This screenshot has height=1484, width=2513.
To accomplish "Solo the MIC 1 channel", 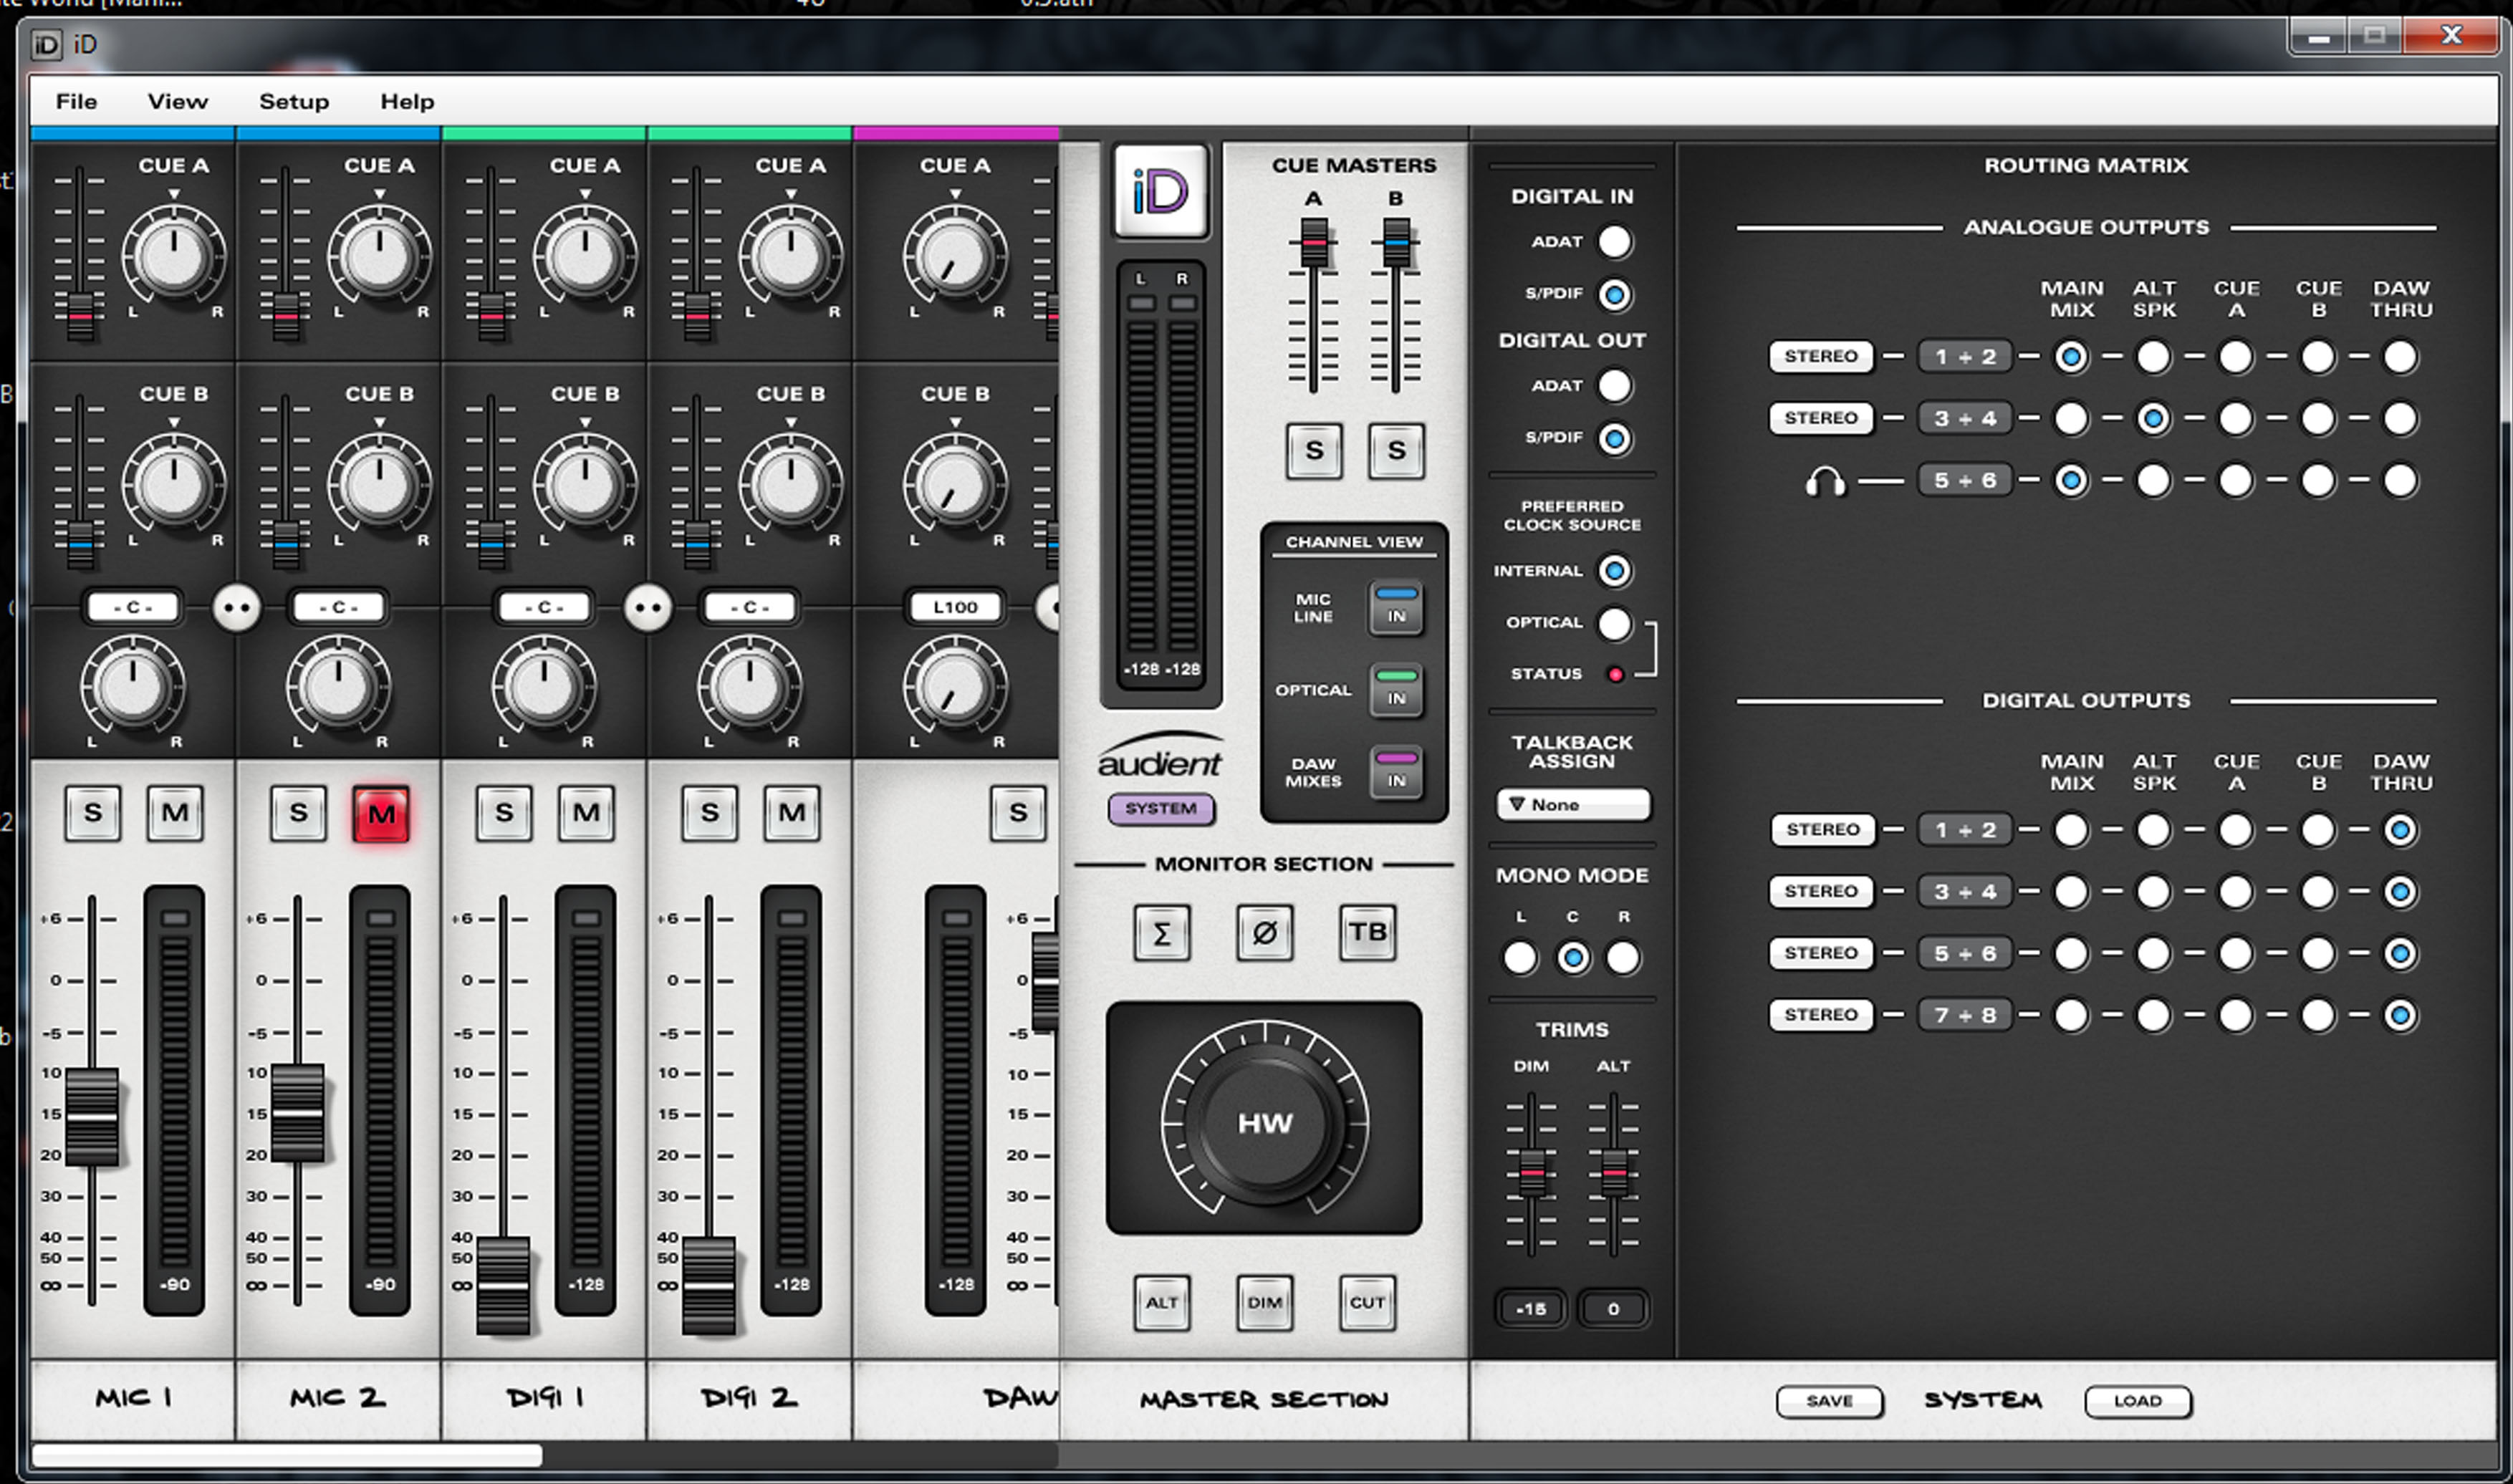I will (93, 813).
